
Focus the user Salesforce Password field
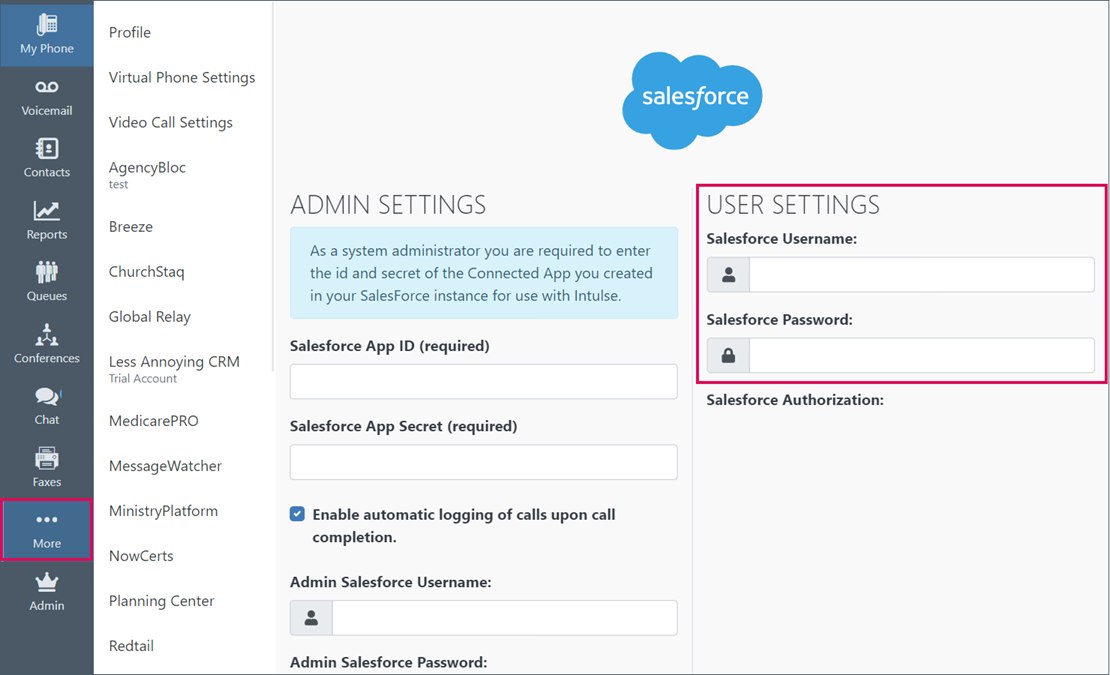(922, 355)
